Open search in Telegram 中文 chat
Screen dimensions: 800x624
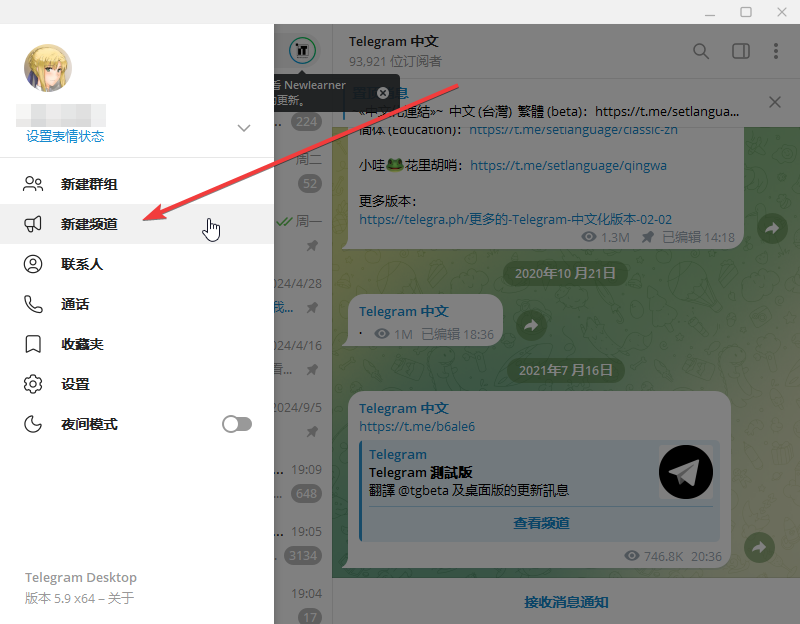[x=701, y=51]
